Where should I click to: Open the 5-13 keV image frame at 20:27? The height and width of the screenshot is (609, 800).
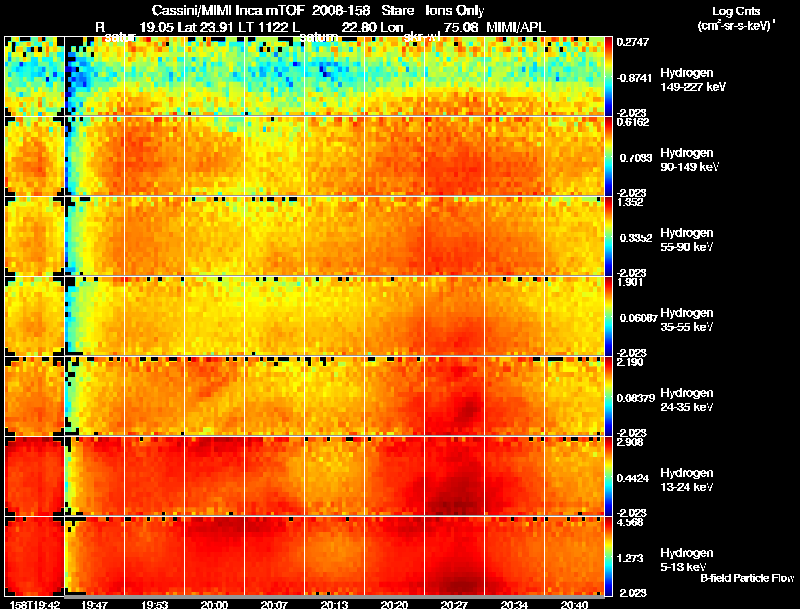point(454,556)
